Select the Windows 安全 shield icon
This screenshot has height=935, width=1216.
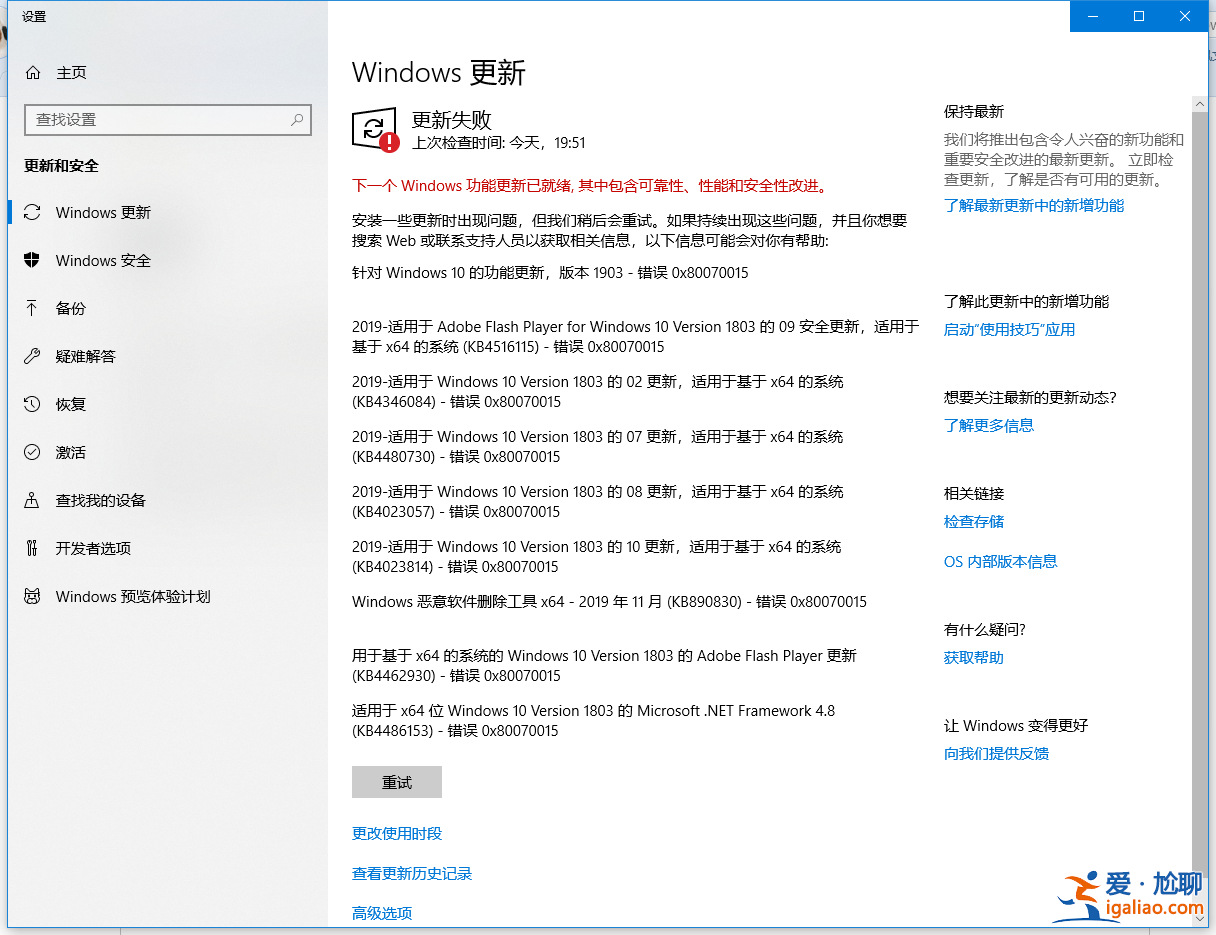pos(33,261)
